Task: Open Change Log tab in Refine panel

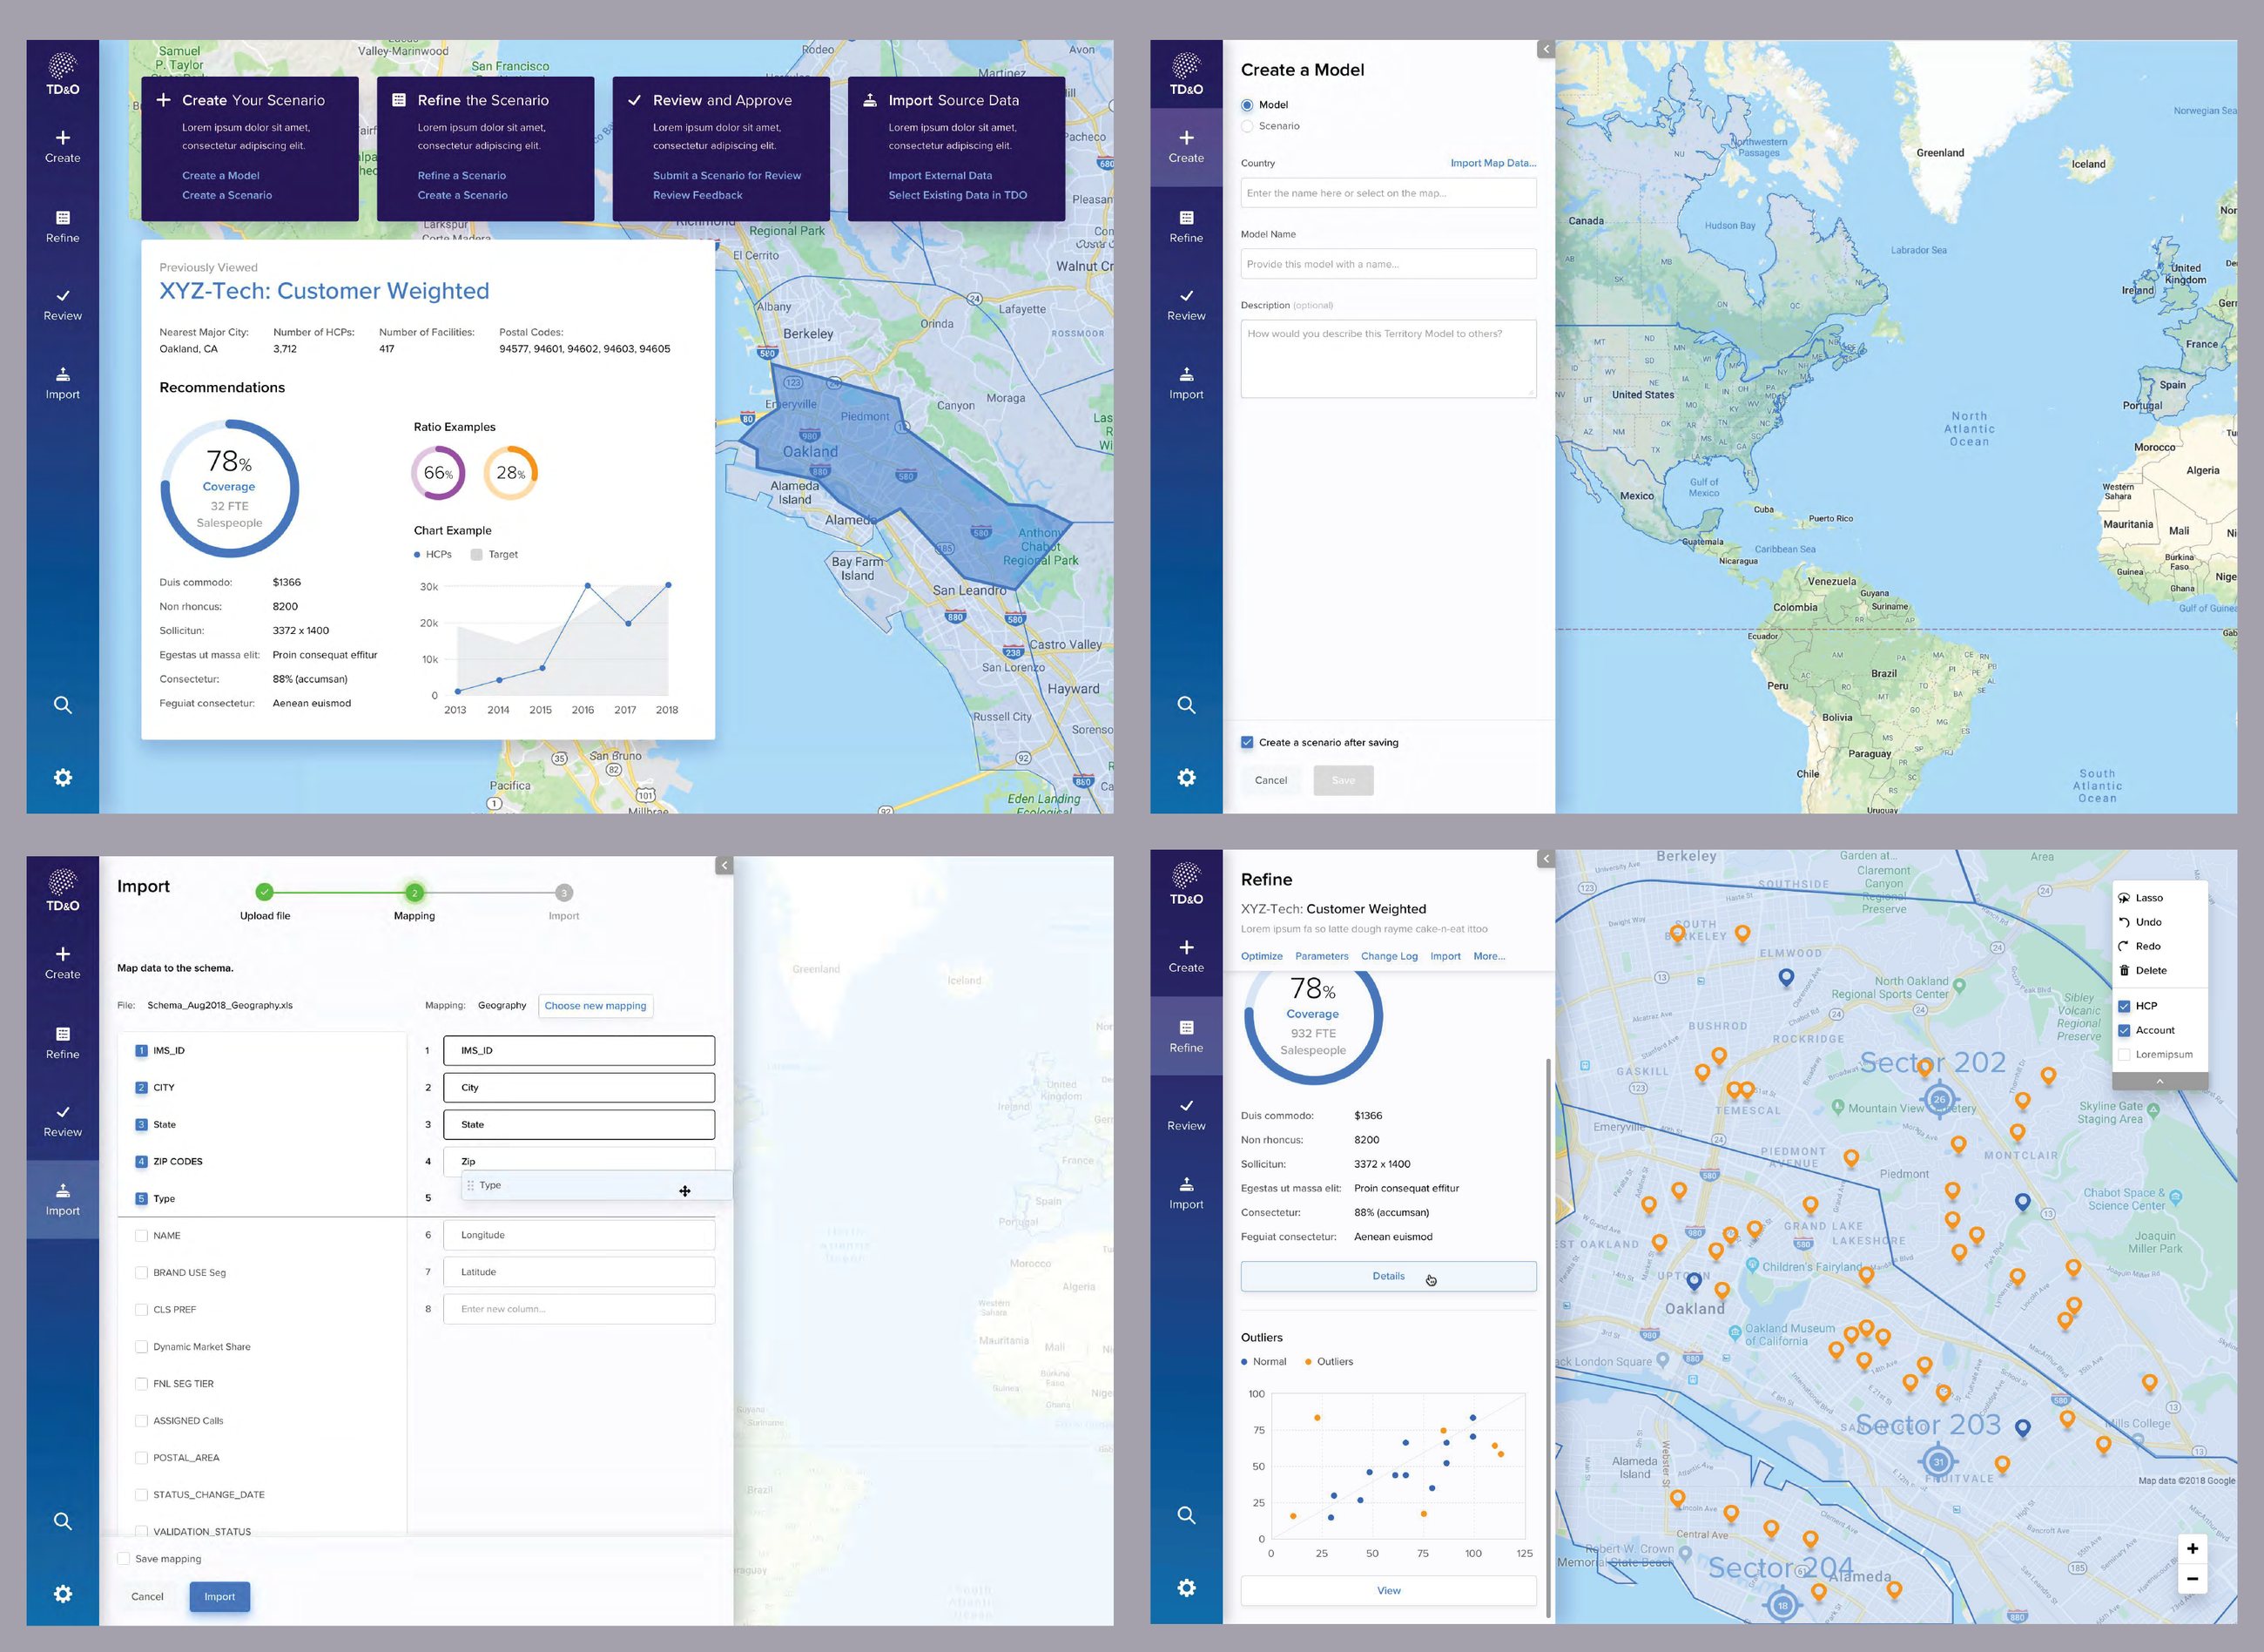Action: tap(1389, 956)
